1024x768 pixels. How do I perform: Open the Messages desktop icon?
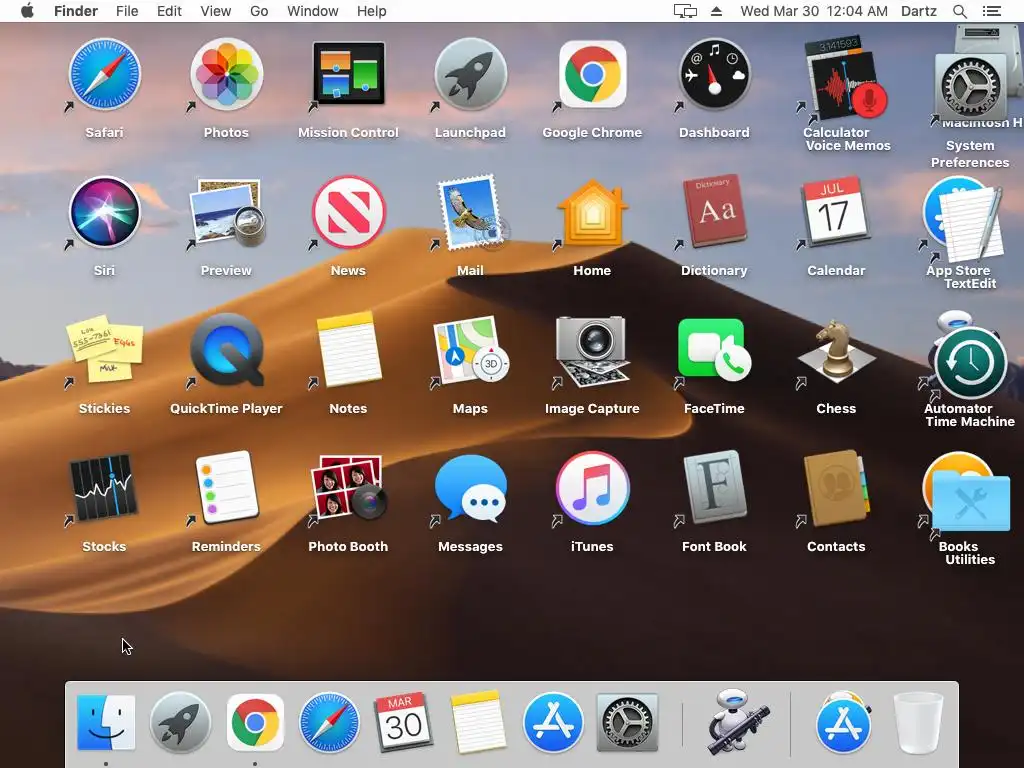tap(471, 487)
